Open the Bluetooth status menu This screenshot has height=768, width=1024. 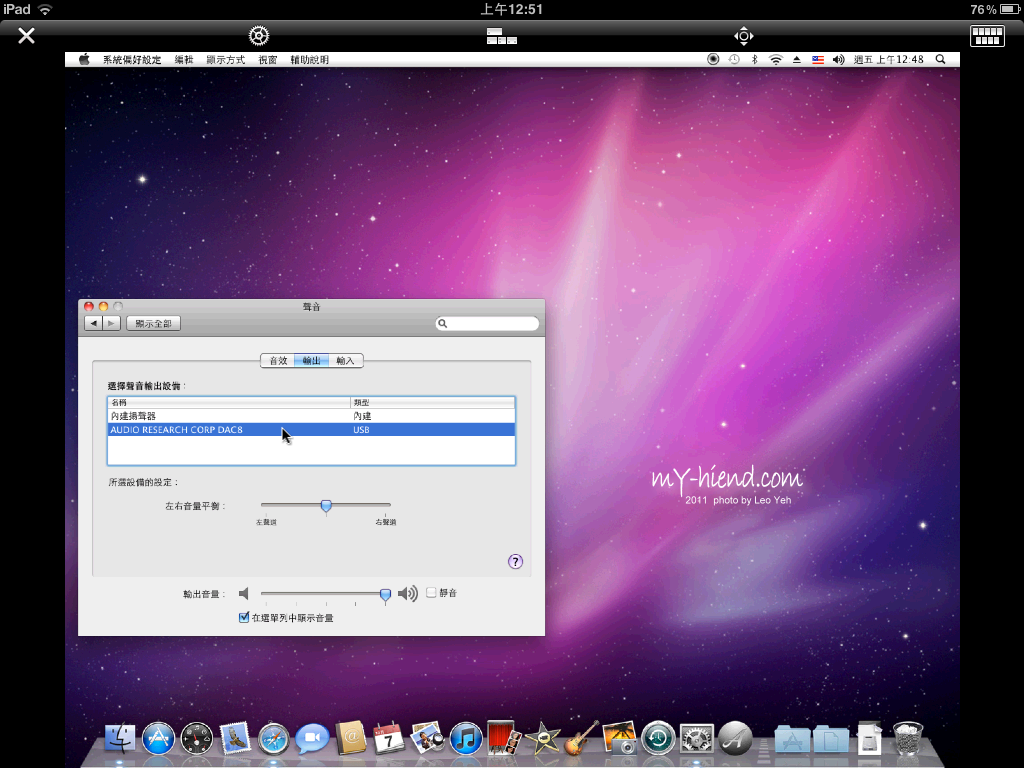tap(754, 59)
